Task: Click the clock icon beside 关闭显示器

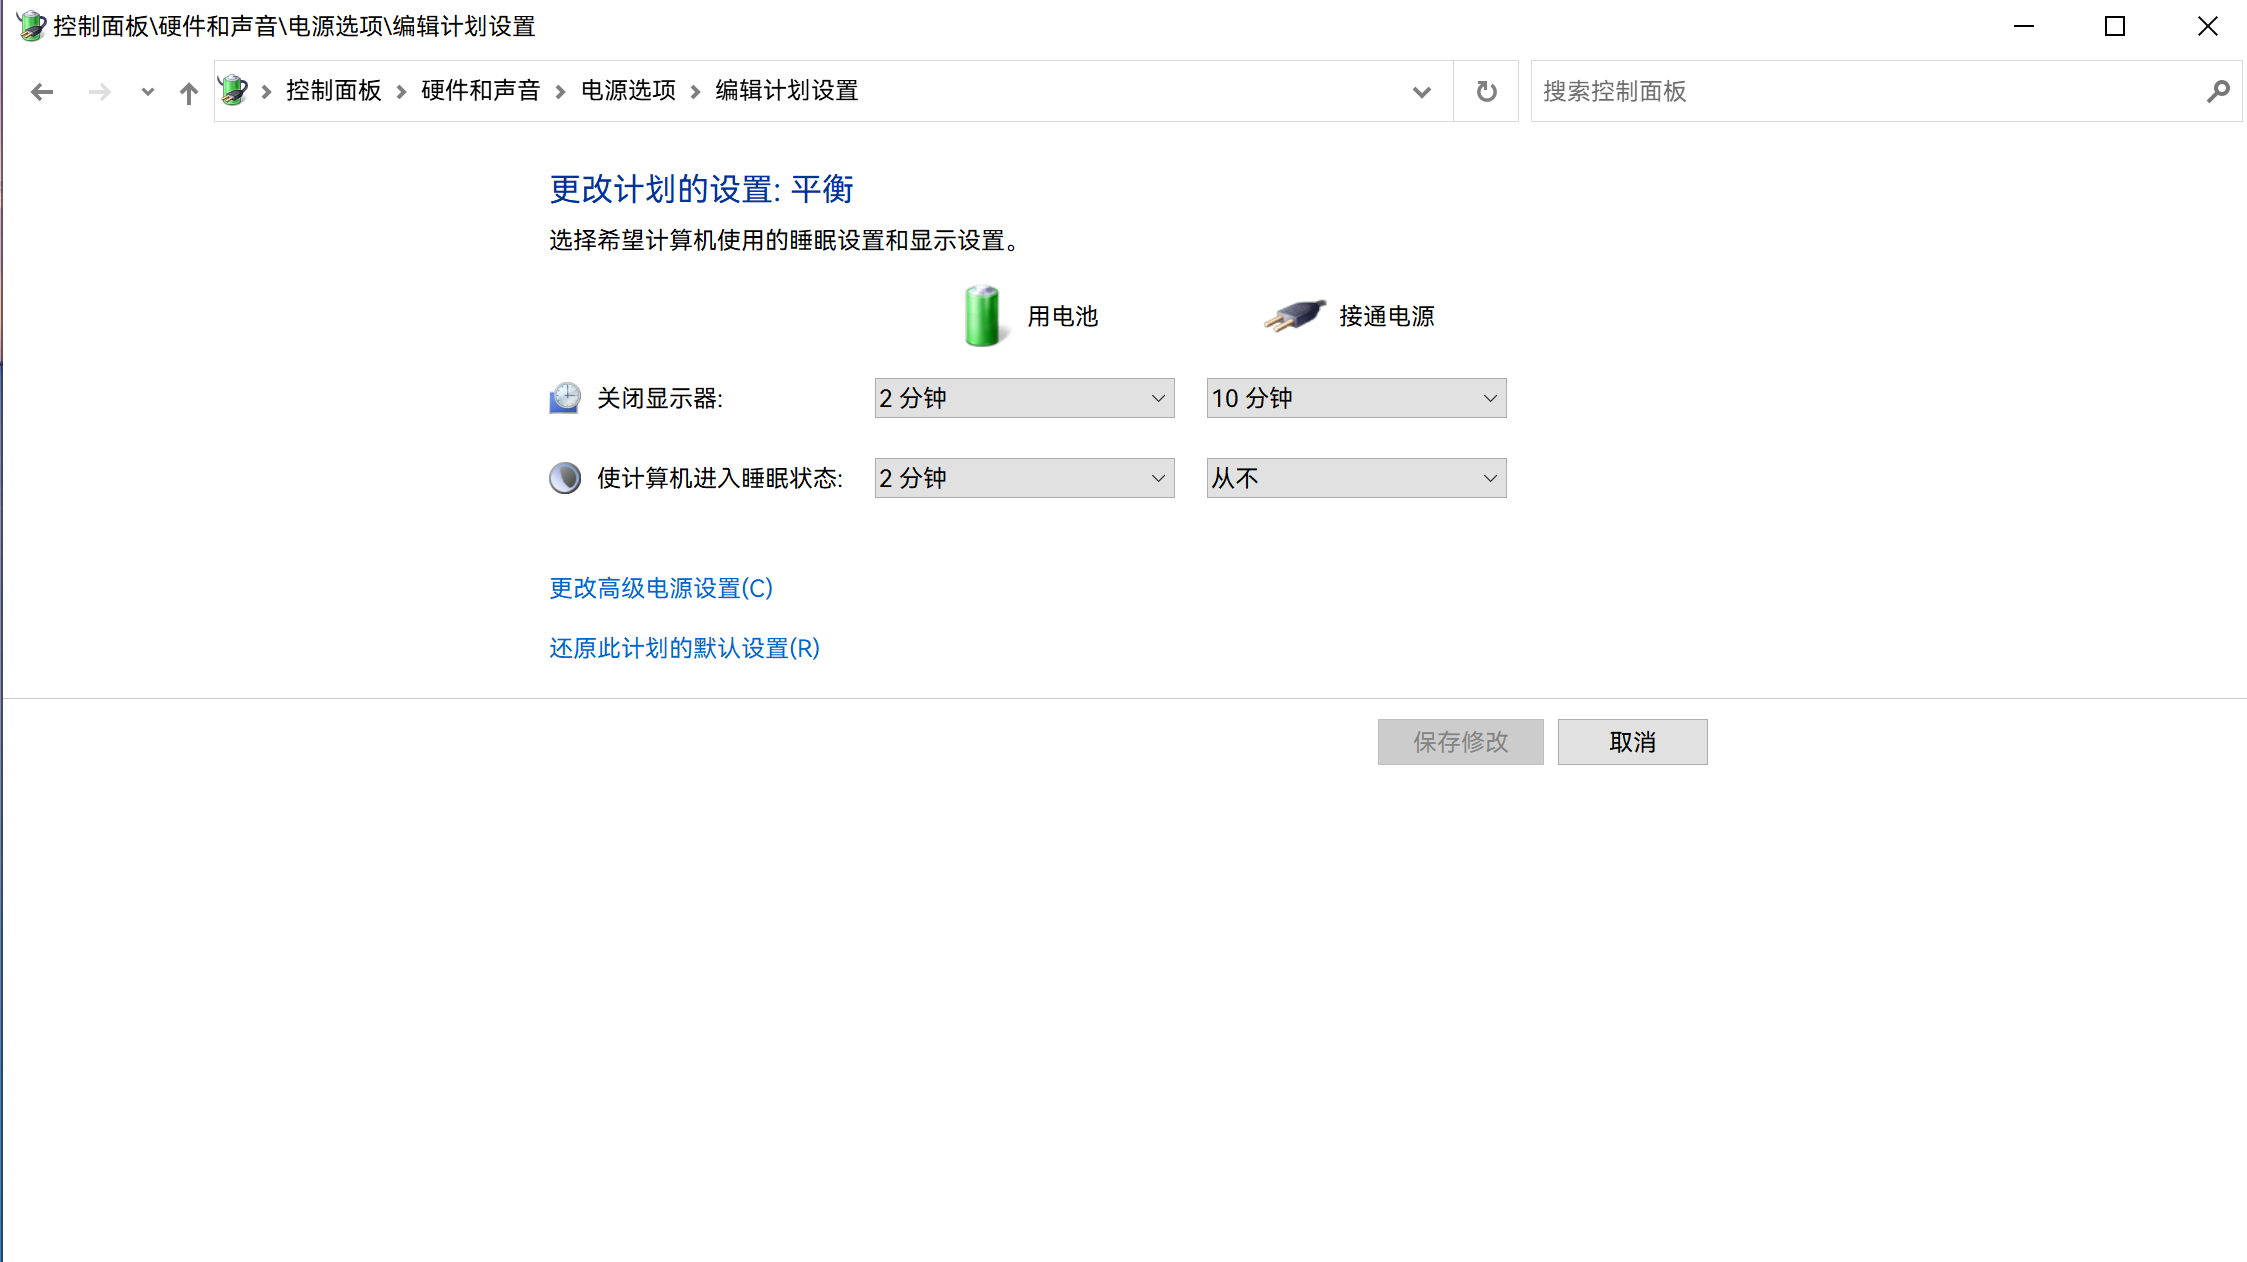Action: 564,397
